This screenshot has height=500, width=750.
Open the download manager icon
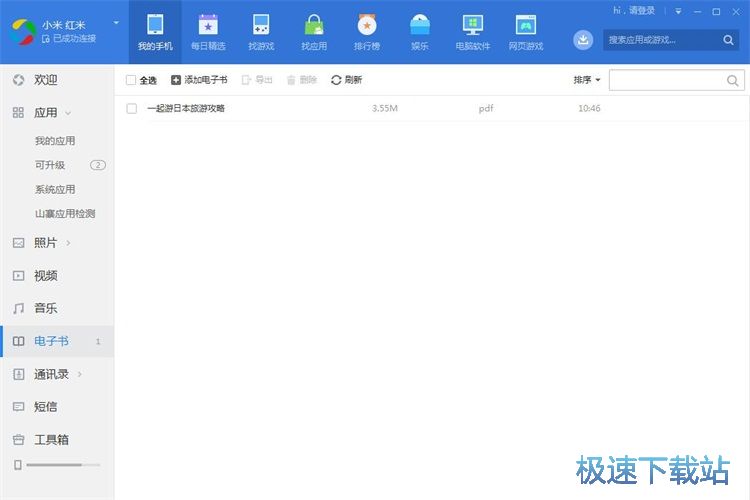[x=583, y=40]
